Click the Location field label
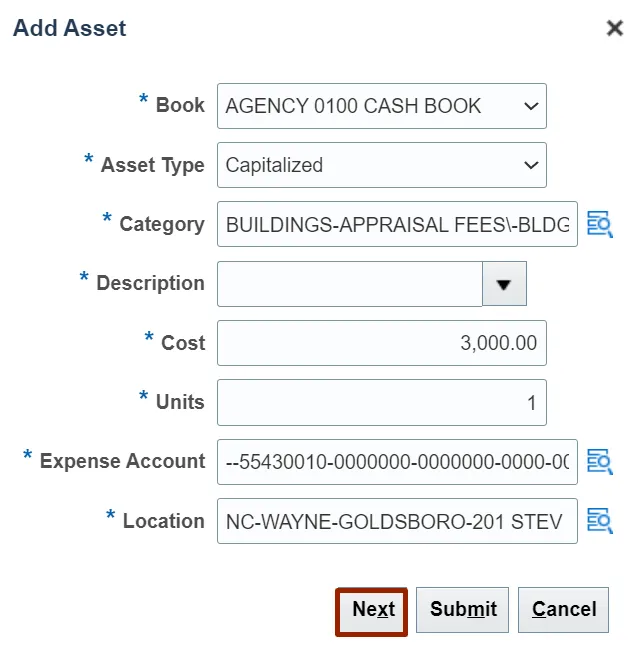This screenshot has width=636, height=661. (163, 521)
